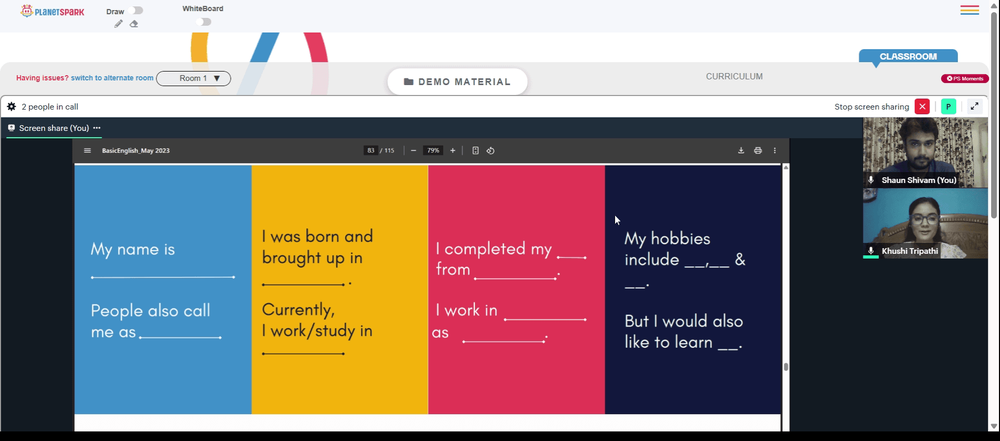Click the 'Having issues?' text
1000x441 pixels.
click(x=42, y=78)
